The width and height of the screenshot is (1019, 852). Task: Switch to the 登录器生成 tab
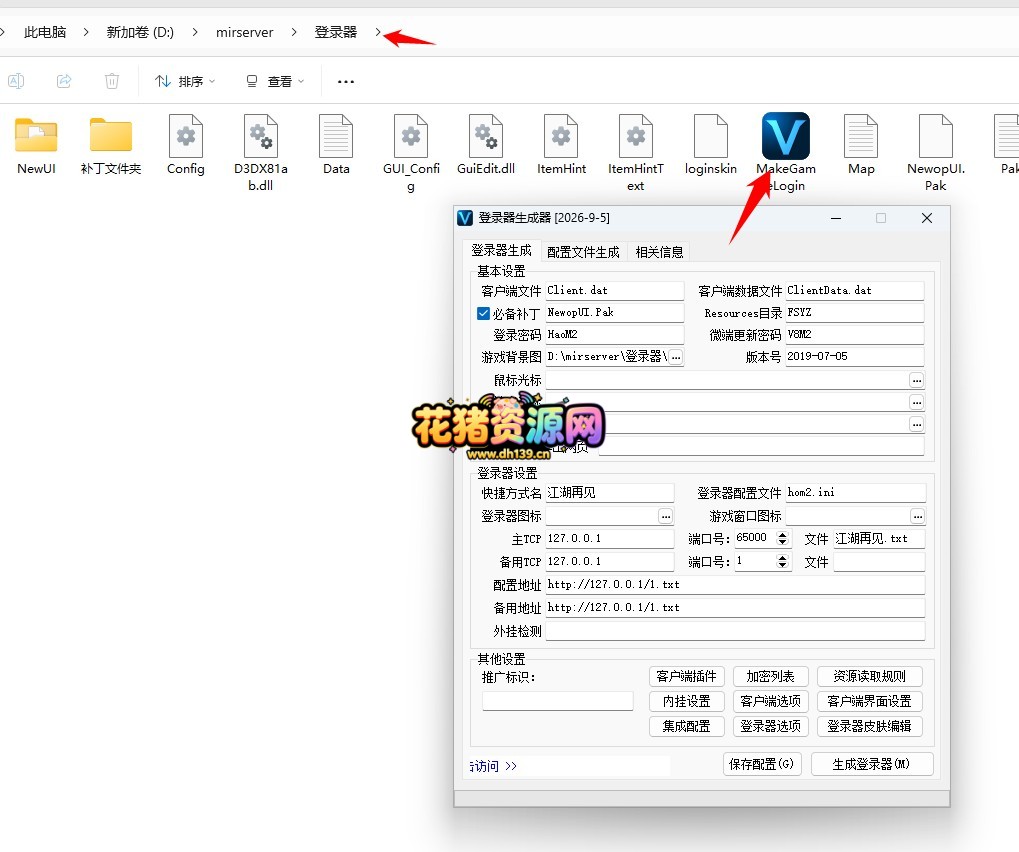(501, 251)
